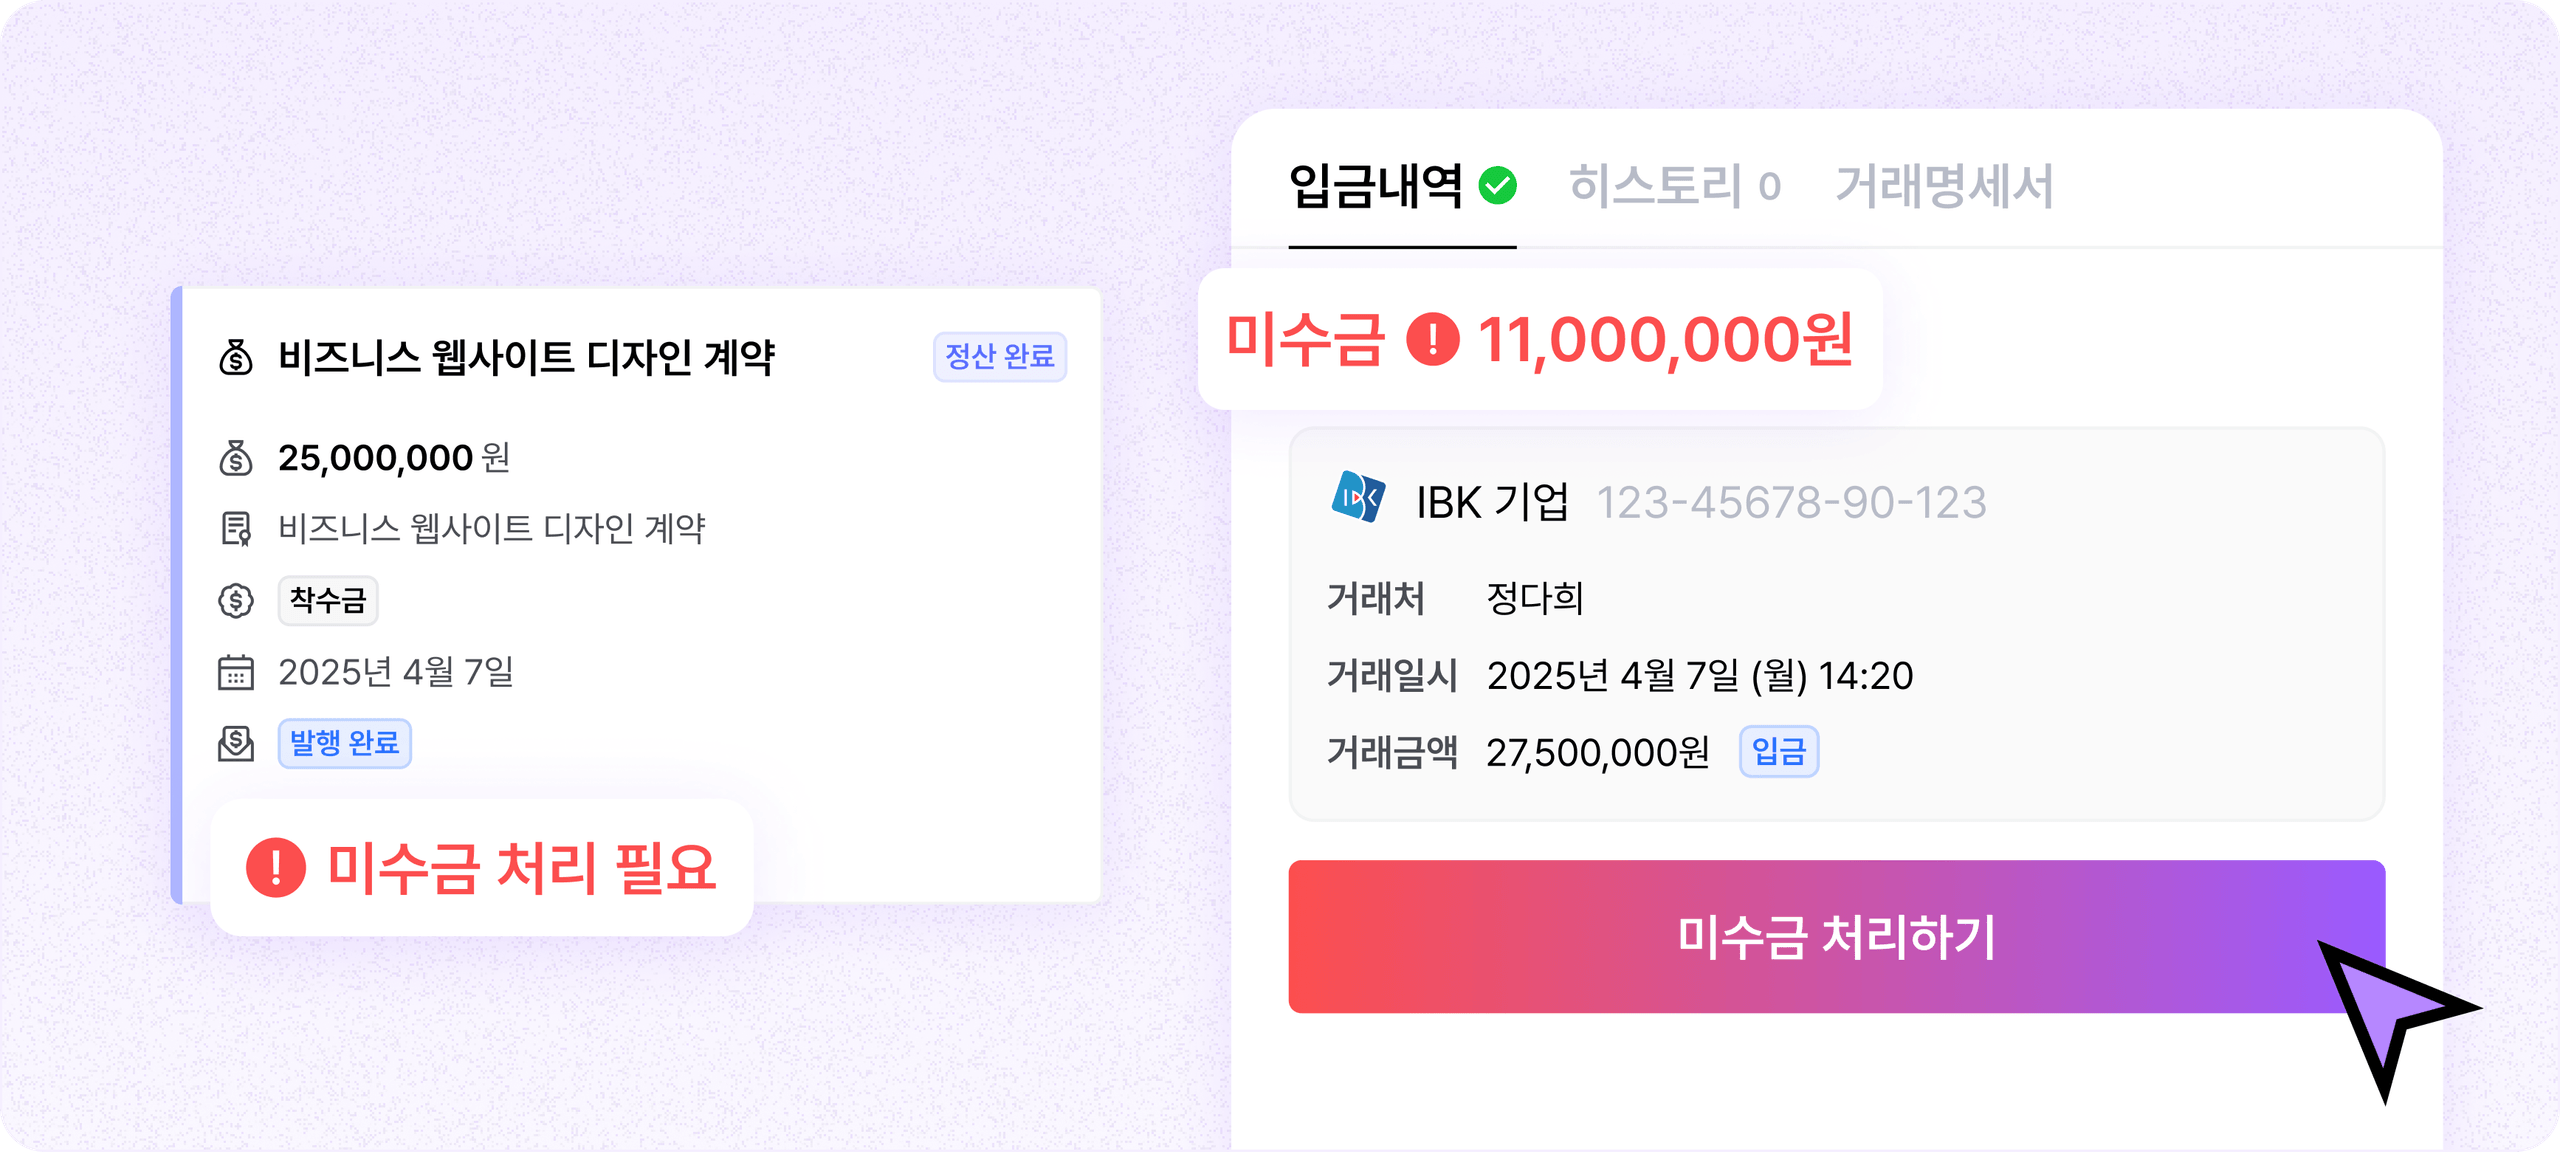
Task: Click the 입금 tag next to 27,500,000원
Action: [x=1779, y=752]
